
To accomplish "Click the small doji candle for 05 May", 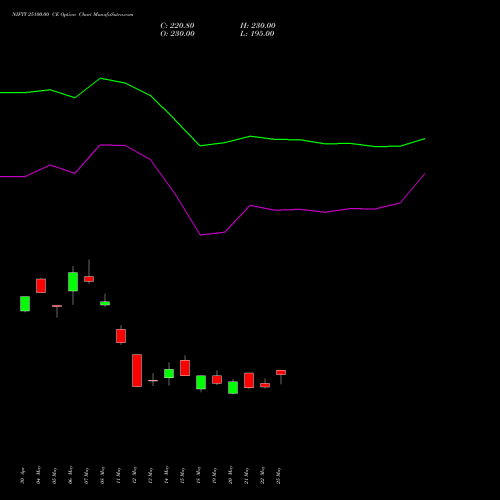I will click(x=57, y=306).
